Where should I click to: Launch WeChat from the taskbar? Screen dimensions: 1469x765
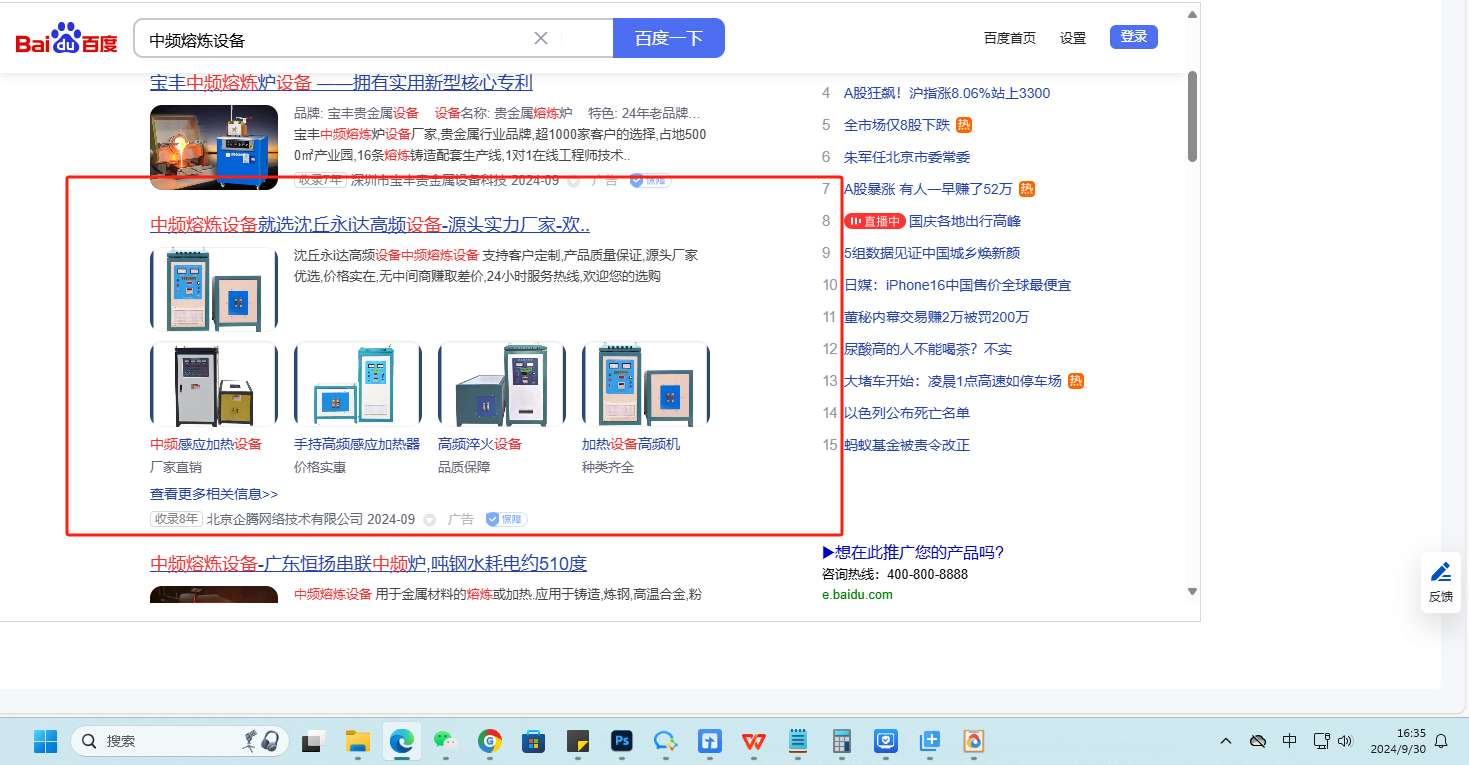point(445,741)
